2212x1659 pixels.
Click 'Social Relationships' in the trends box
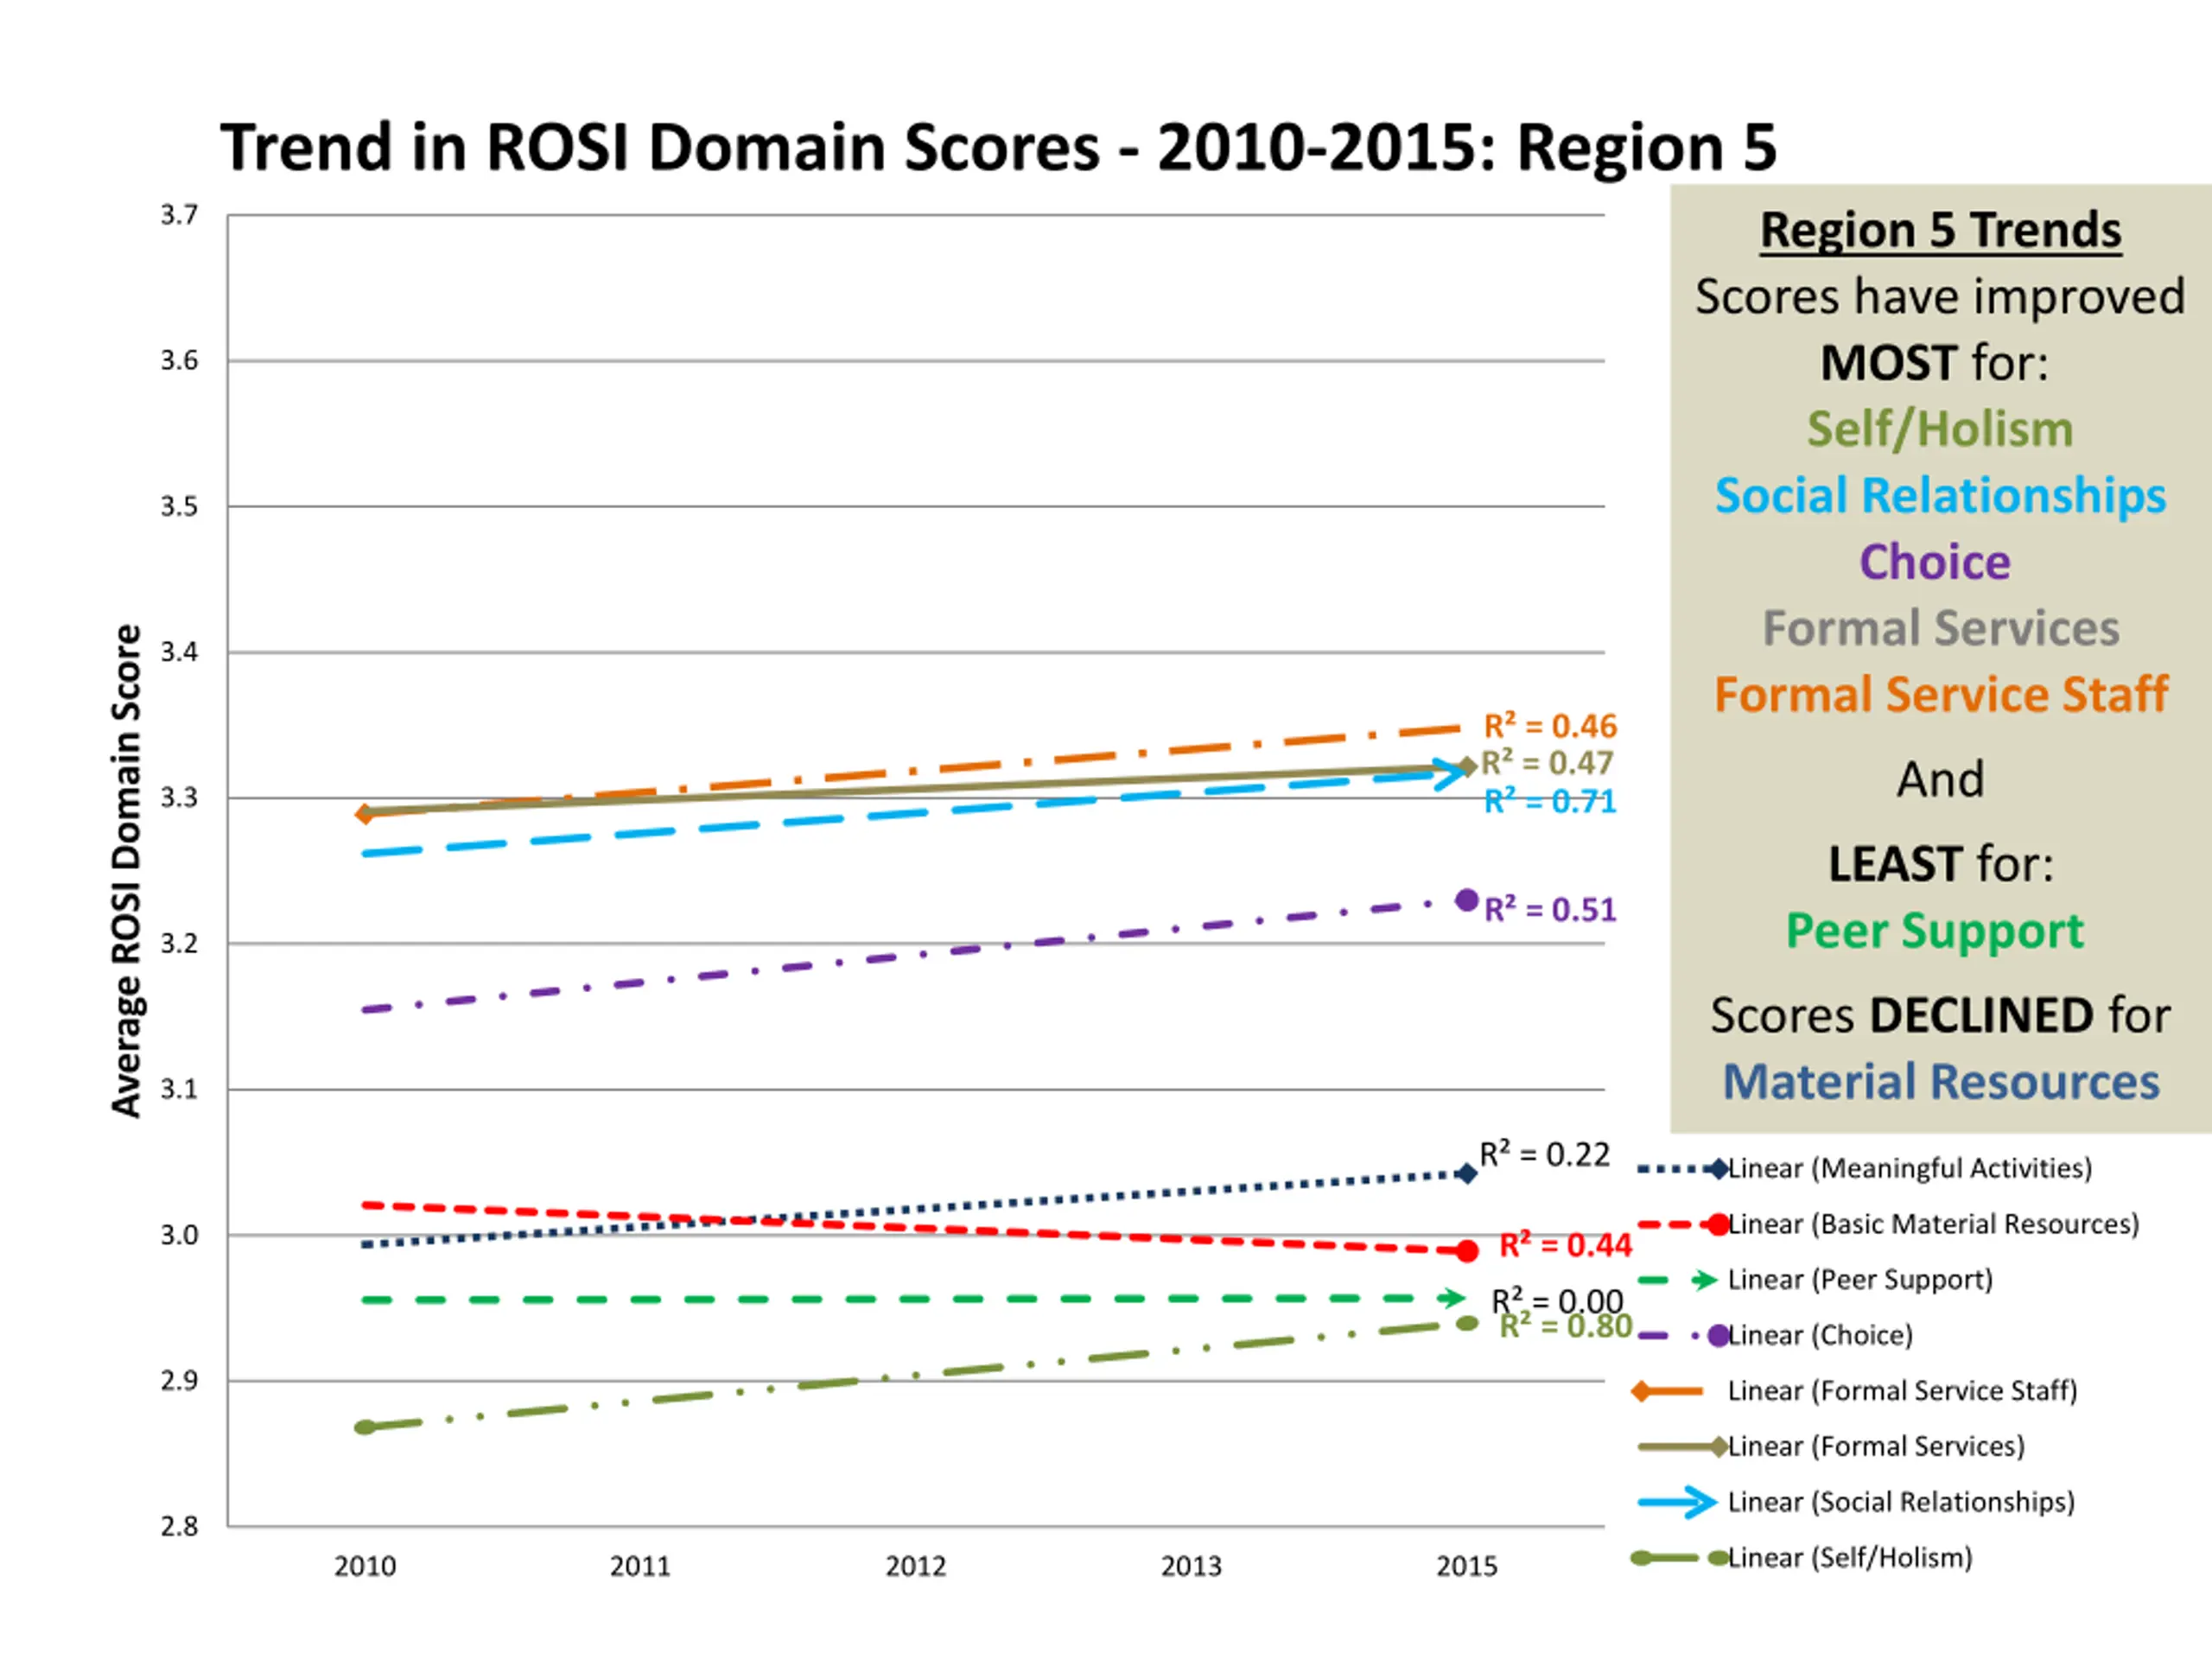(x=1940, y=496)
